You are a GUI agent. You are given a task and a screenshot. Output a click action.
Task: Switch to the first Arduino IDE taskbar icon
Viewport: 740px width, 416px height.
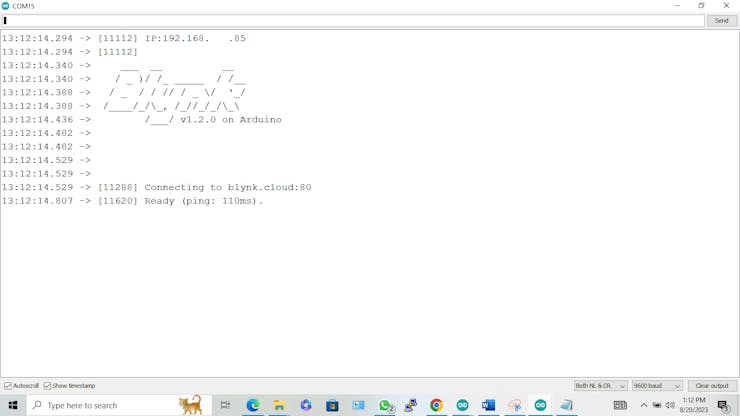tap(462, 405)
